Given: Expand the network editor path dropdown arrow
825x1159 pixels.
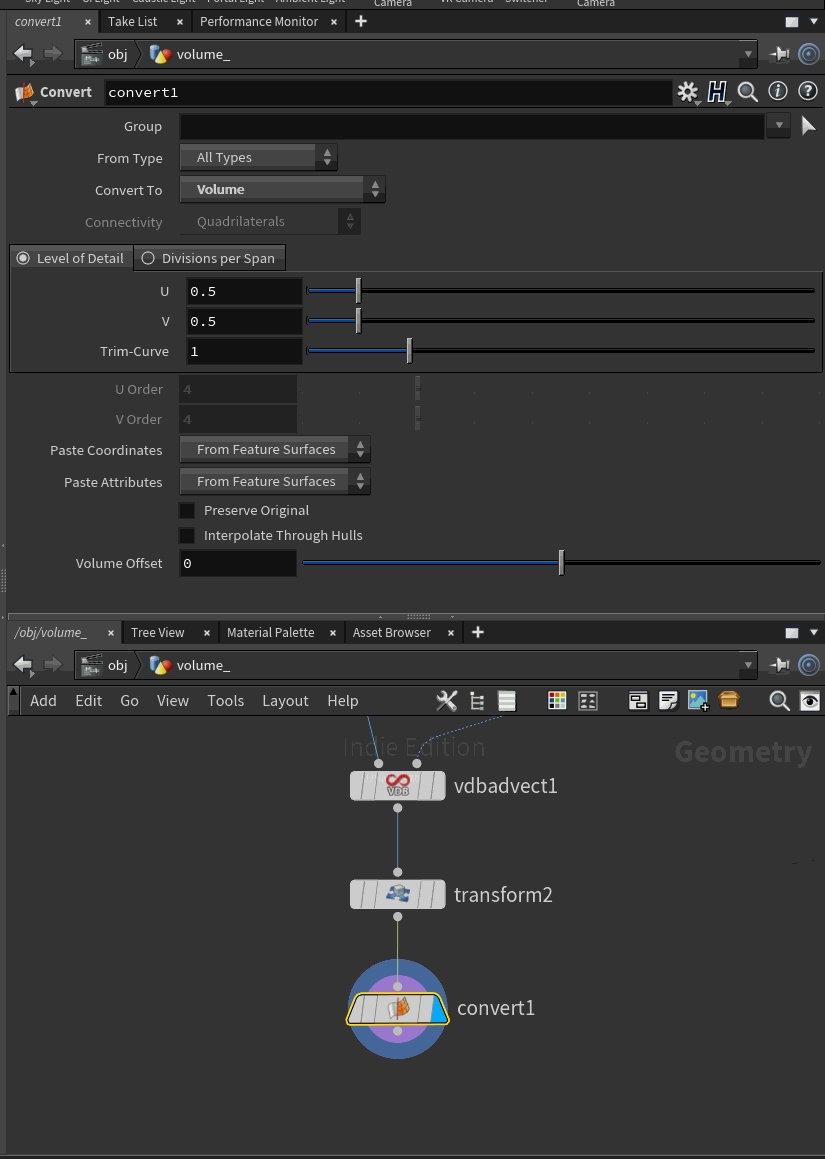Looking at the screenshot, I should click(x=747, y=665).
